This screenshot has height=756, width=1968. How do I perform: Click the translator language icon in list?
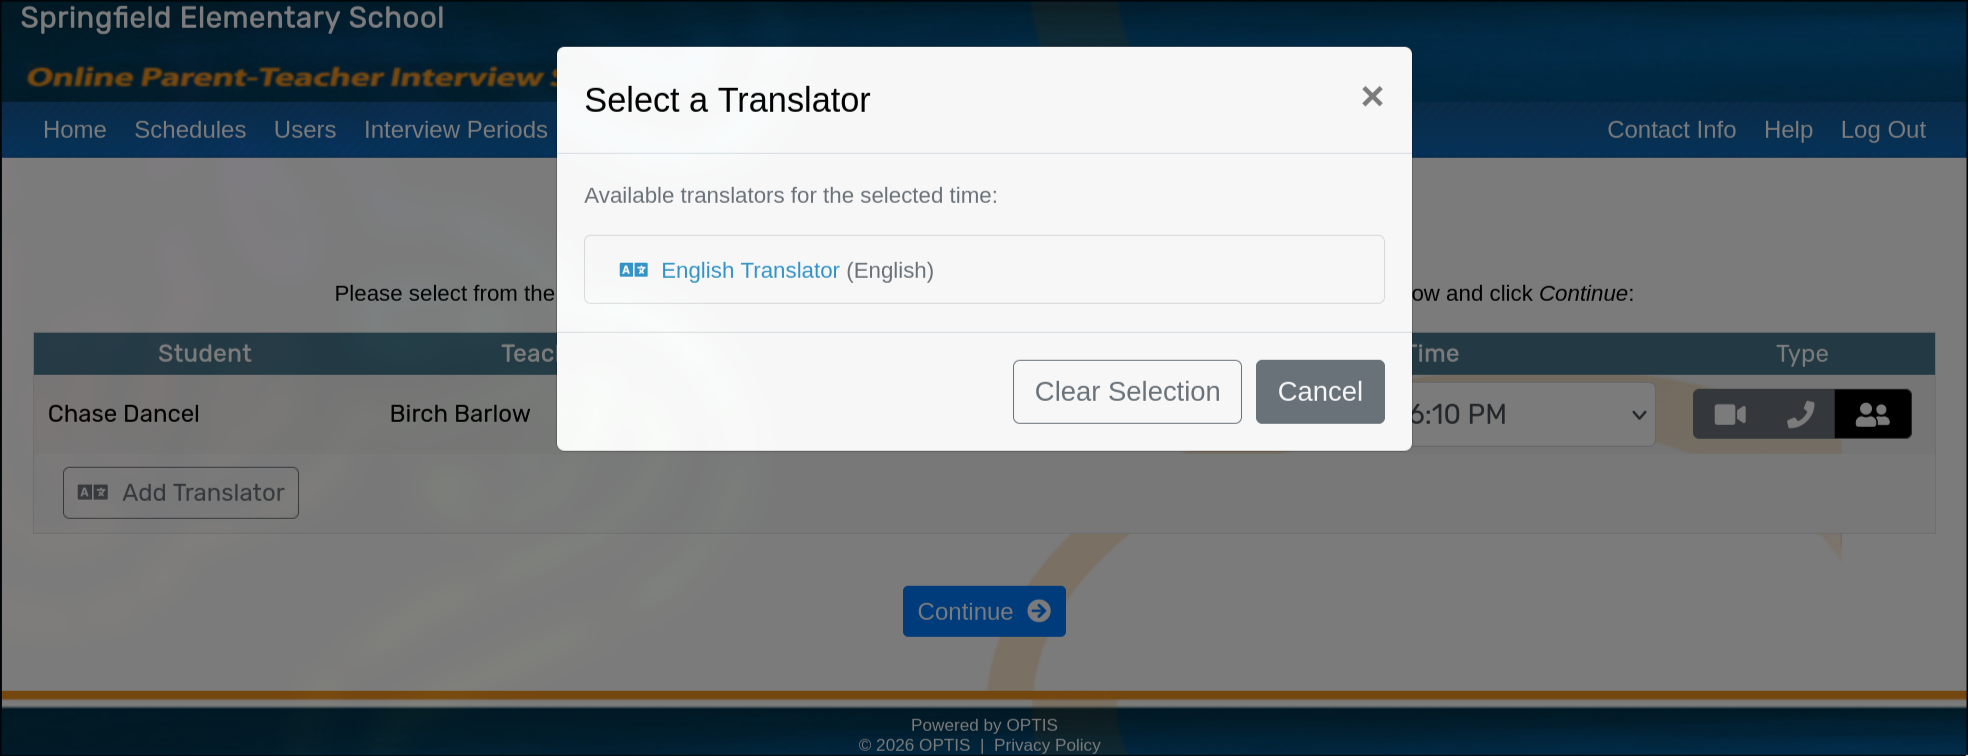(633, 270)
